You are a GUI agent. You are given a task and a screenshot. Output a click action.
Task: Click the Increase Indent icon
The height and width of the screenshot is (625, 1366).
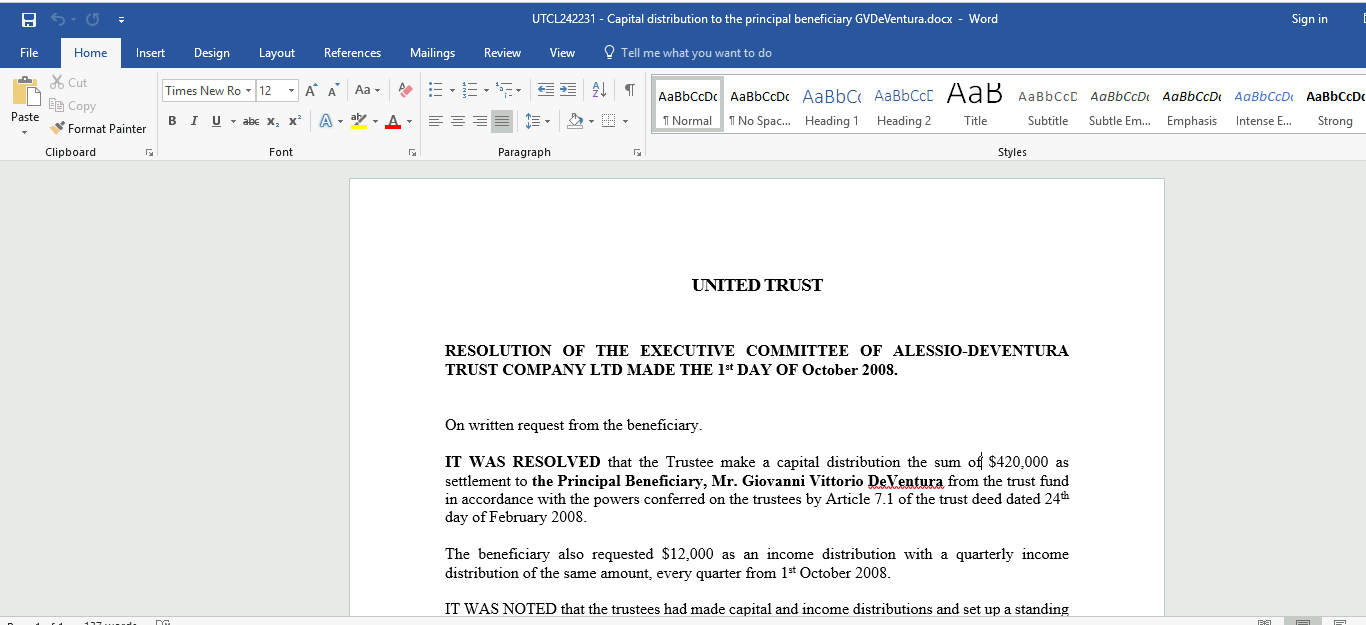pyautogui.click(x=568, y=90)
